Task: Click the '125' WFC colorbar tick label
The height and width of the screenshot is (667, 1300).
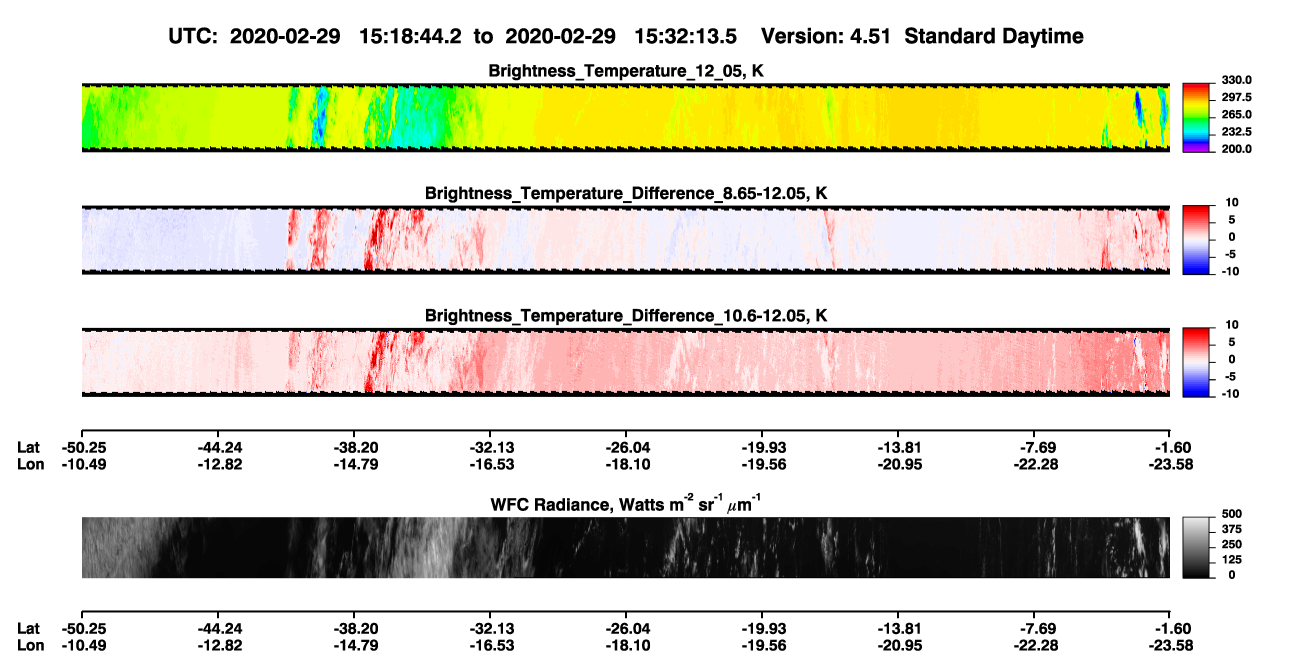Action: point(1232,561)
